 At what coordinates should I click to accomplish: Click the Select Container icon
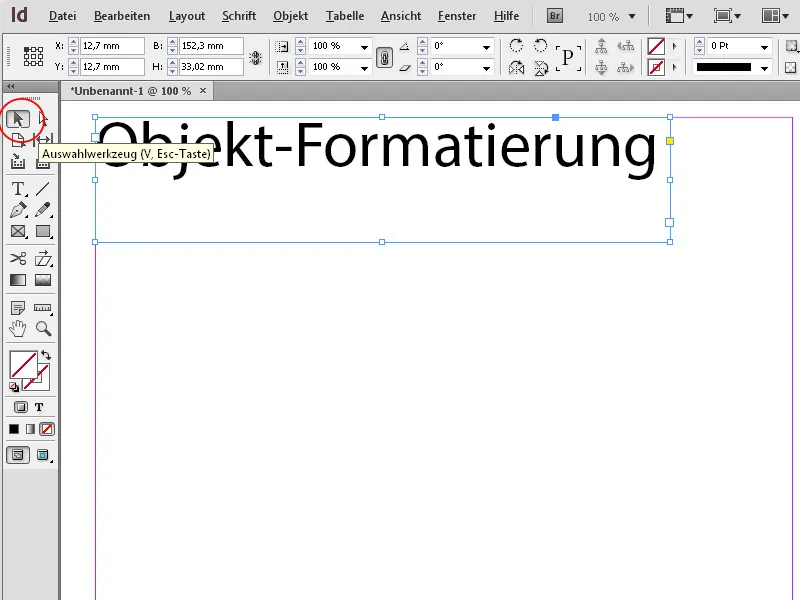coord(601,45)
